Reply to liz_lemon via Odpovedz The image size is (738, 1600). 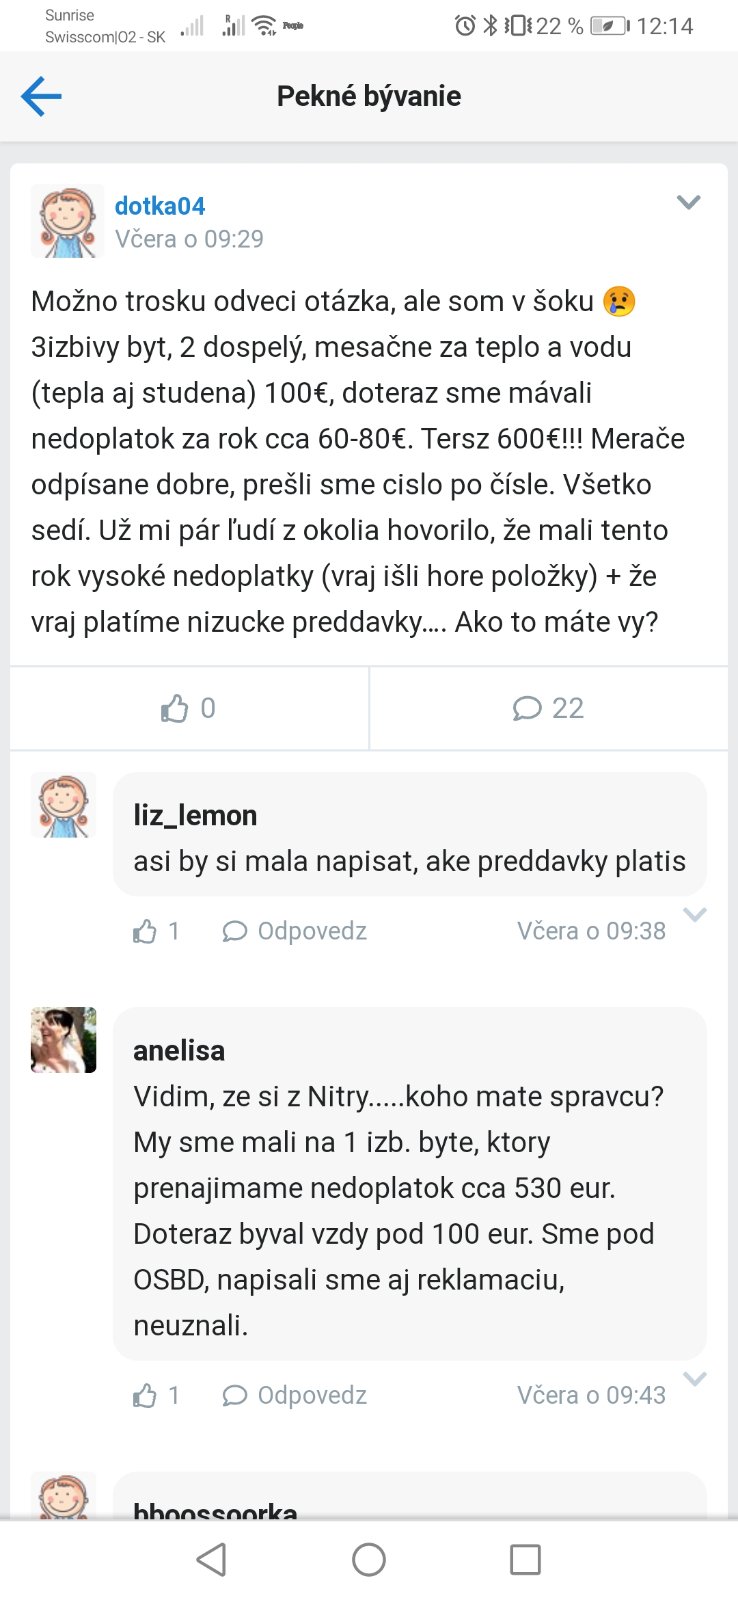295,932
